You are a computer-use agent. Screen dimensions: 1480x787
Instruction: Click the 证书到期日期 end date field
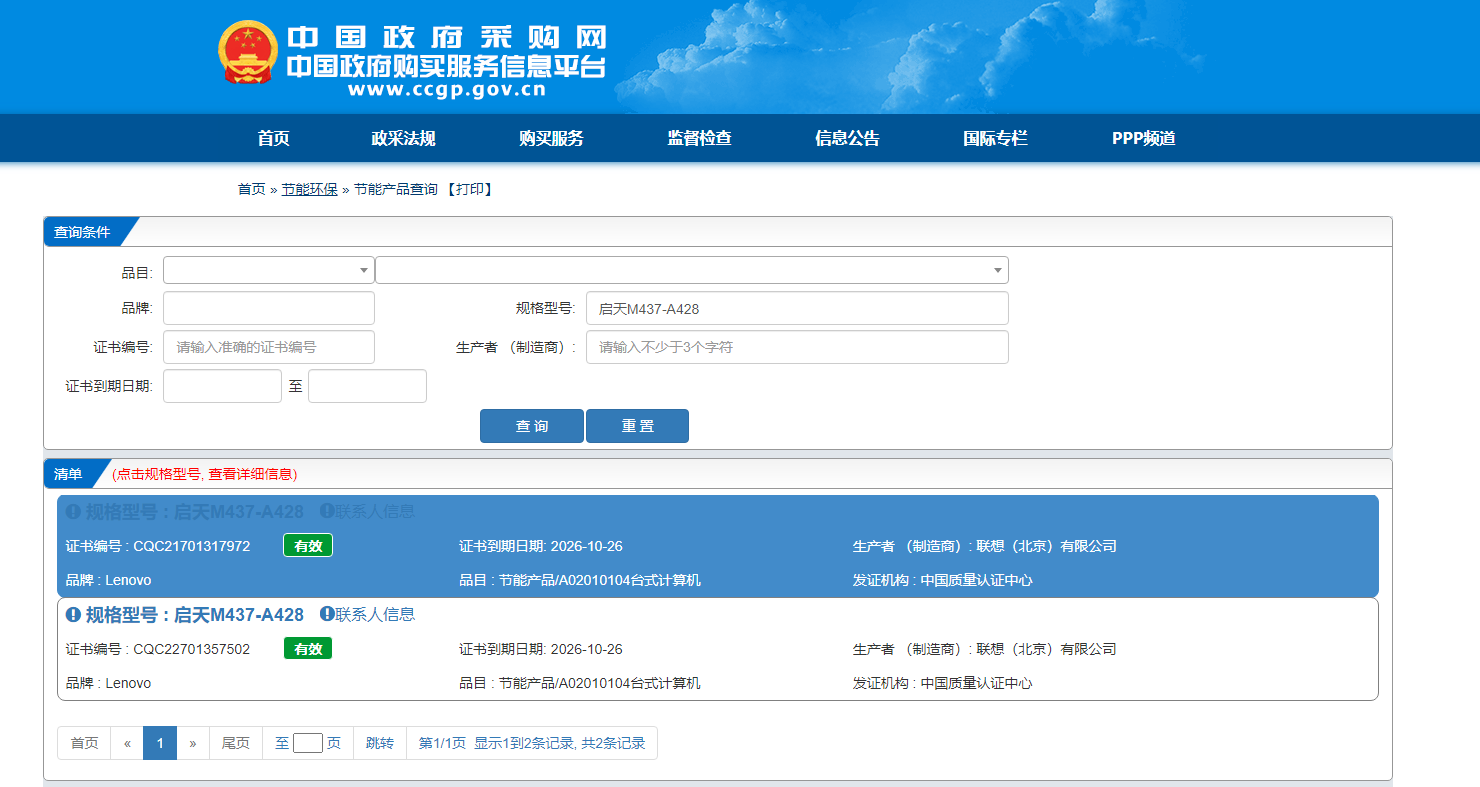367,386
